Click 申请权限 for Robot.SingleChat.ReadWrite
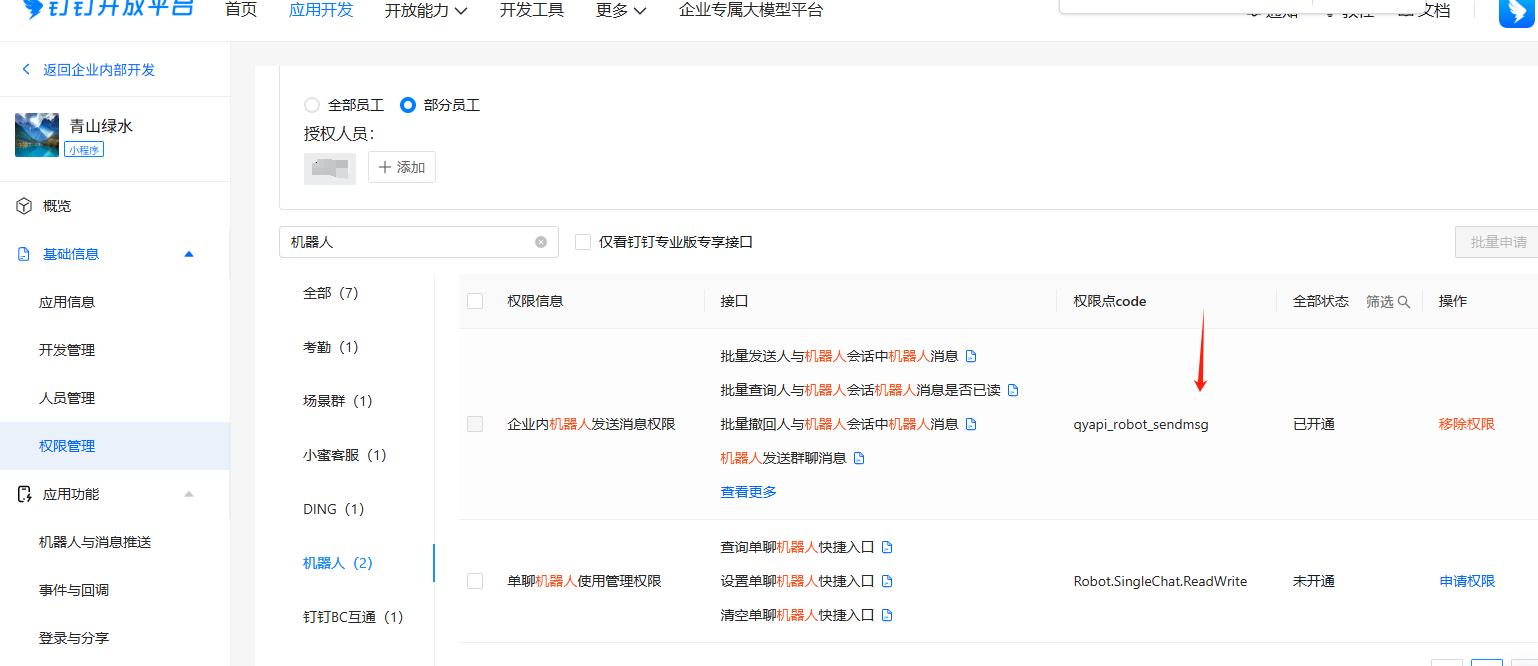The image size is (1538, 666). pyautogui.click(x=1467, y=581)
